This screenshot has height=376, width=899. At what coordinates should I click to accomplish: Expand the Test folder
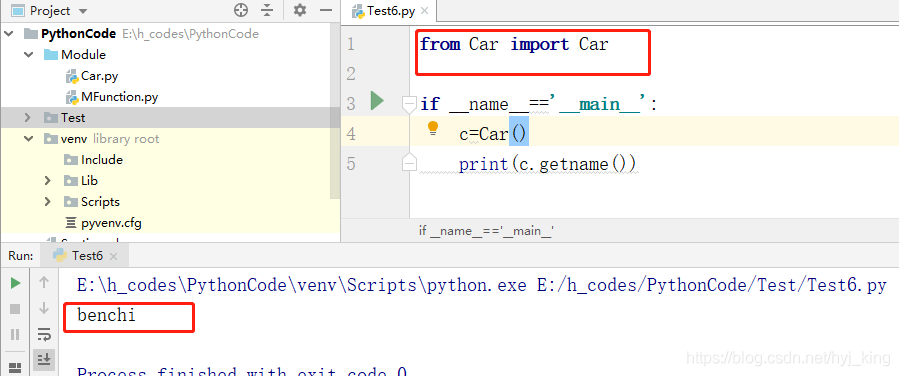28,118
